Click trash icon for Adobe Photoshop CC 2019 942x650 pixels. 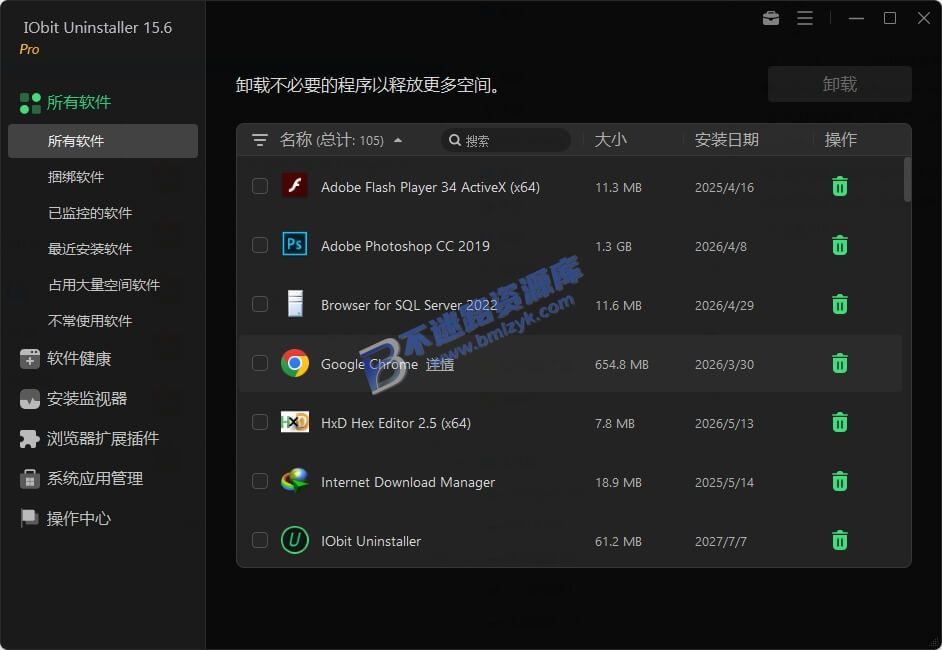click(839, 246)
